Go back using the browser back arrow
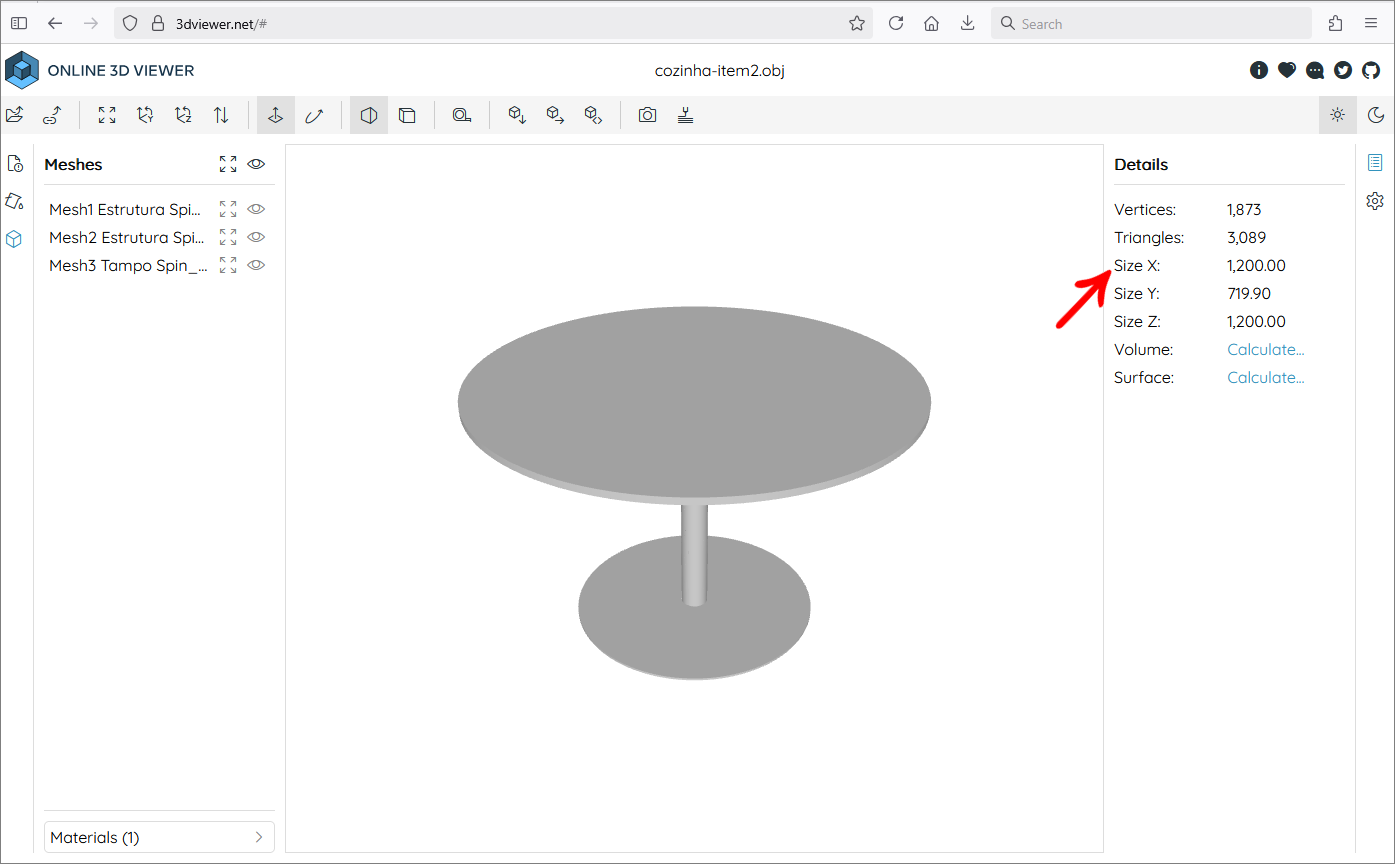The height and width of the screenshot is (864, 1395). point(55,23)
